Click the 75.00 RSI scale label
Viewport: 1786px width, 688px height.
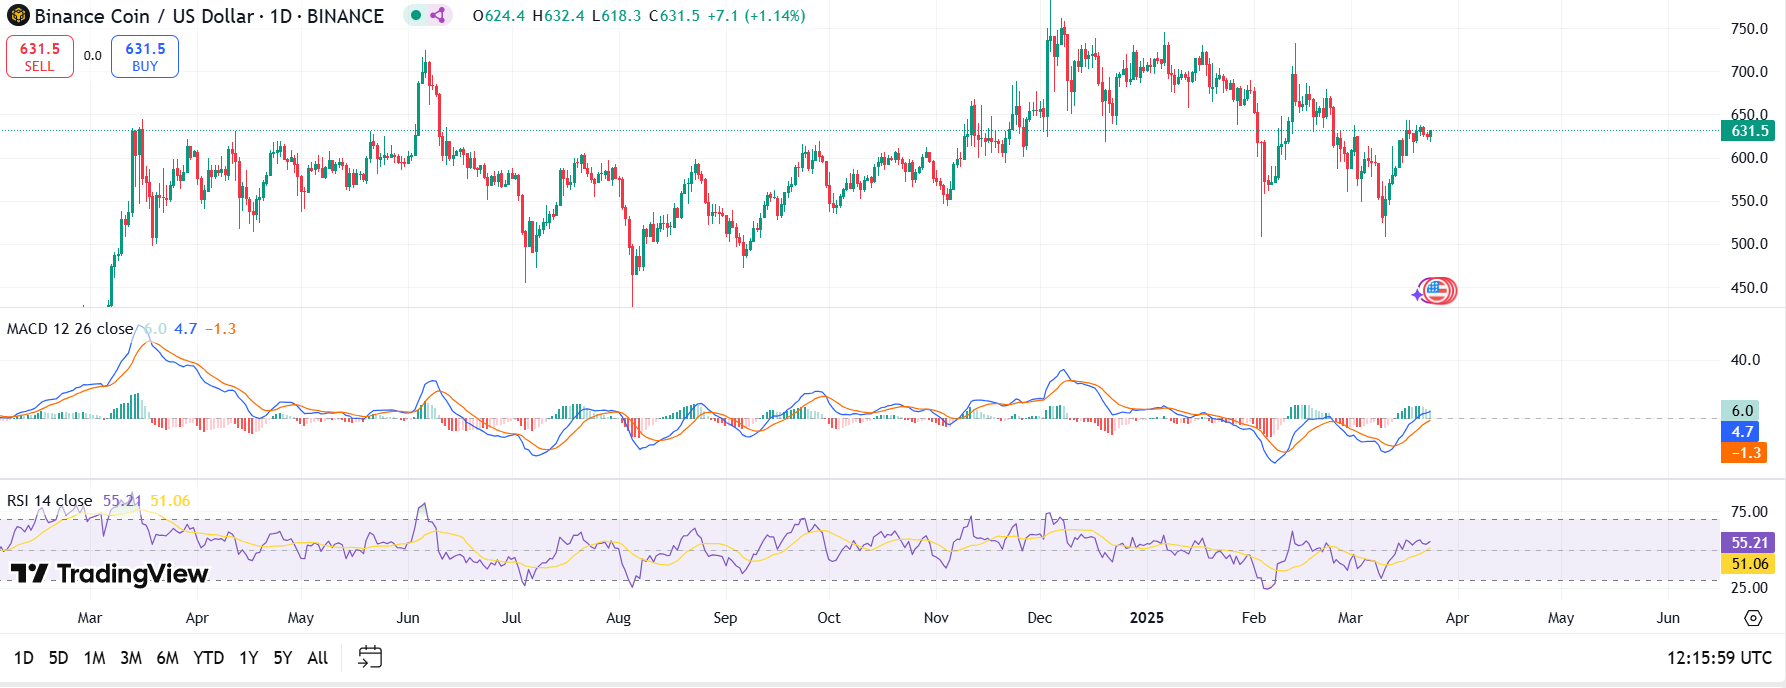point(1749,512)
